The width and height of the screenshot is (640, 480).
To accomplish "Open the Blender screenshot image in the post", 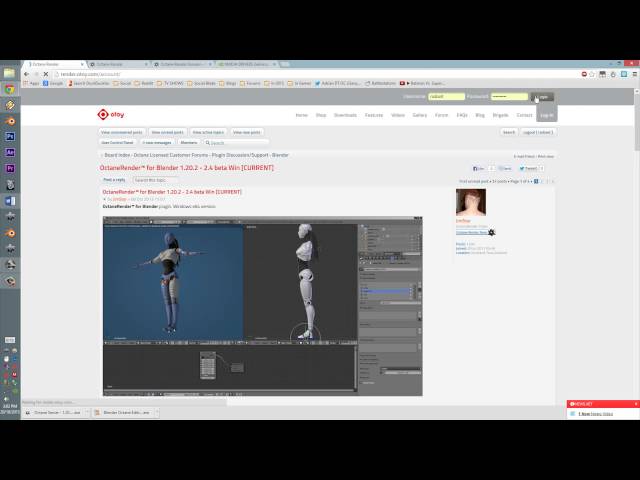I will pos(262,306).
